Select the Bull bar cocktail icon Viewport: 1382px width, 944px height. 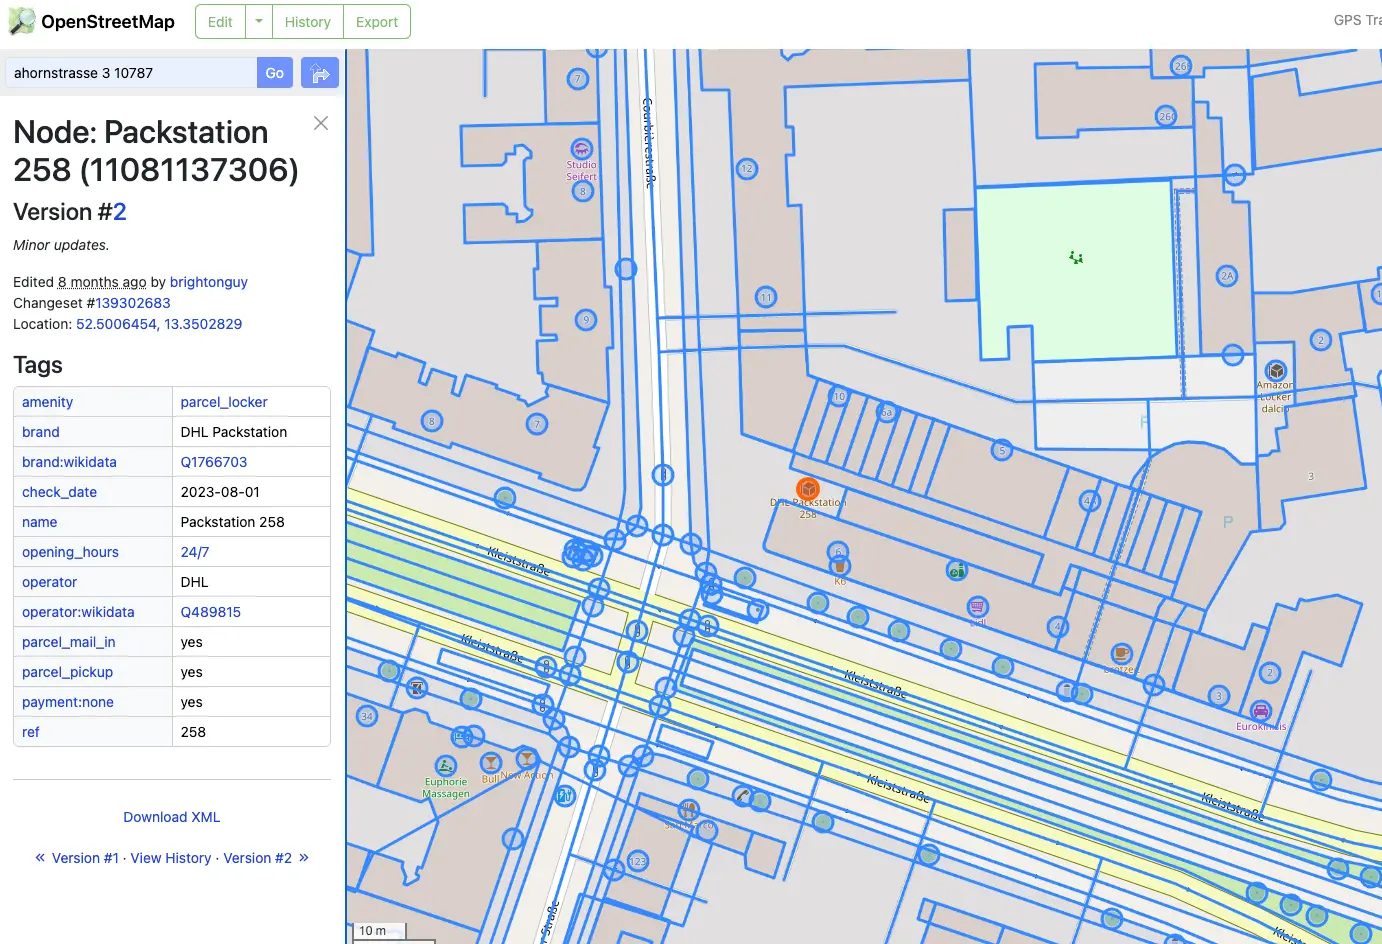tap(491, 763)
